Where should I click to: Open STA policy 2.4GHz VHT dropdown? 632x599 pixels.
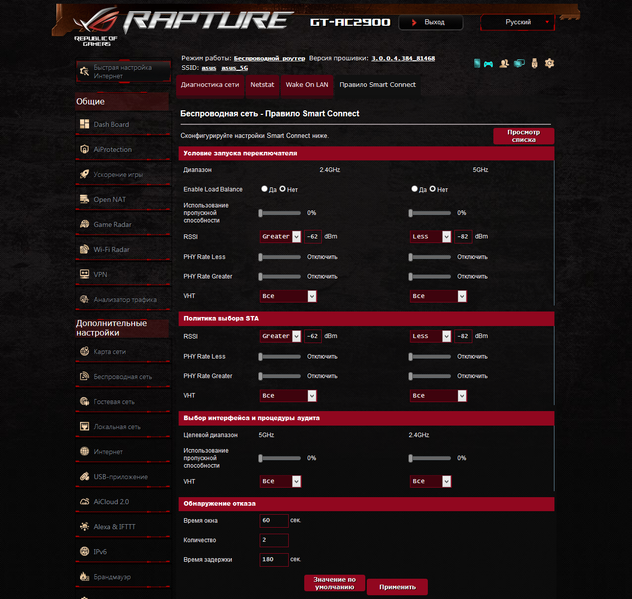[x=288, y=395]
